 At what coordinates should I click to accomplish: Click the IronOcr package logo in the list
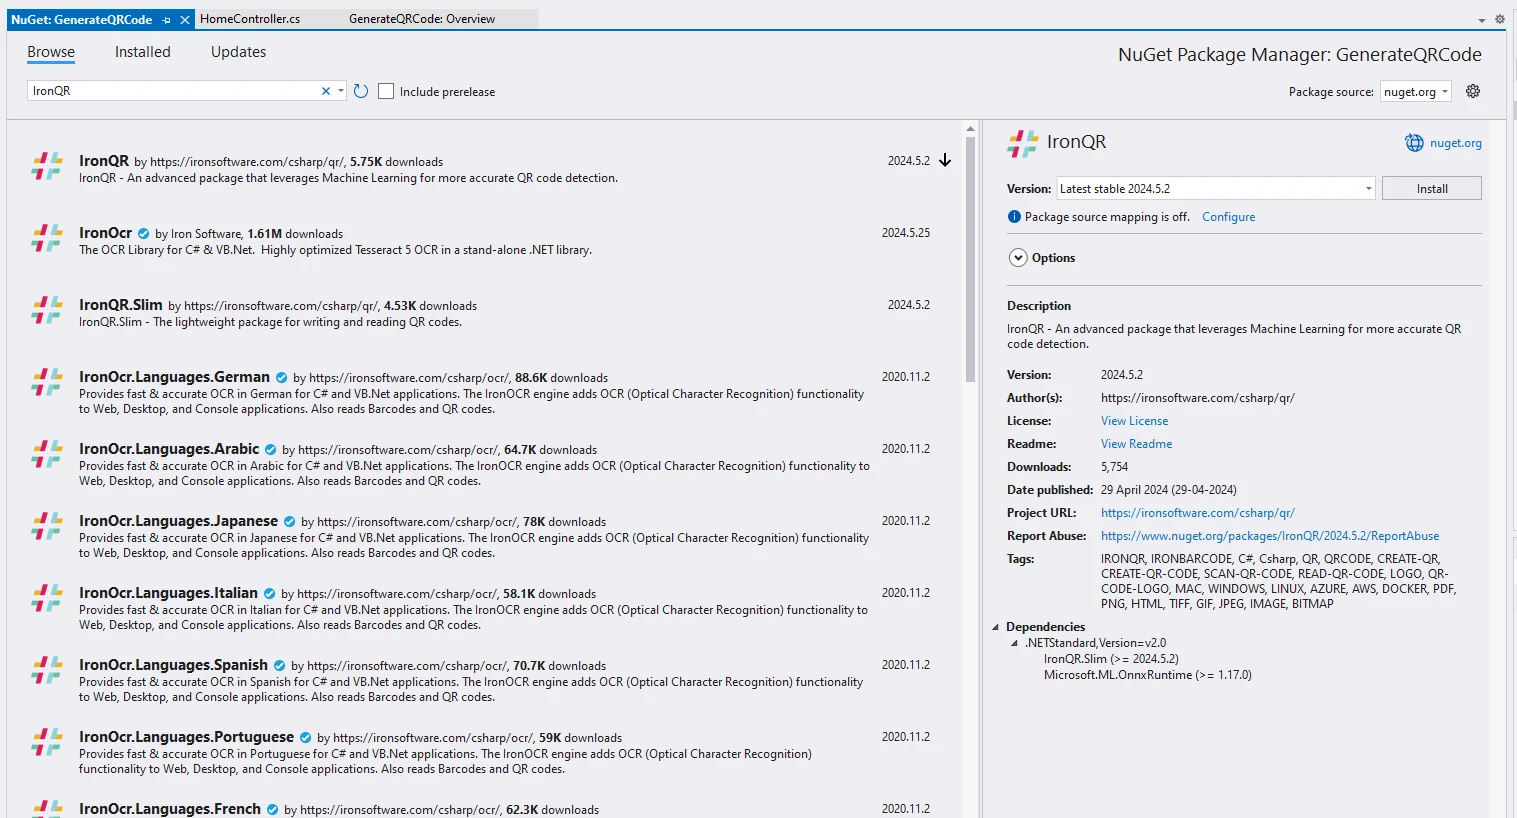[47, 238]
